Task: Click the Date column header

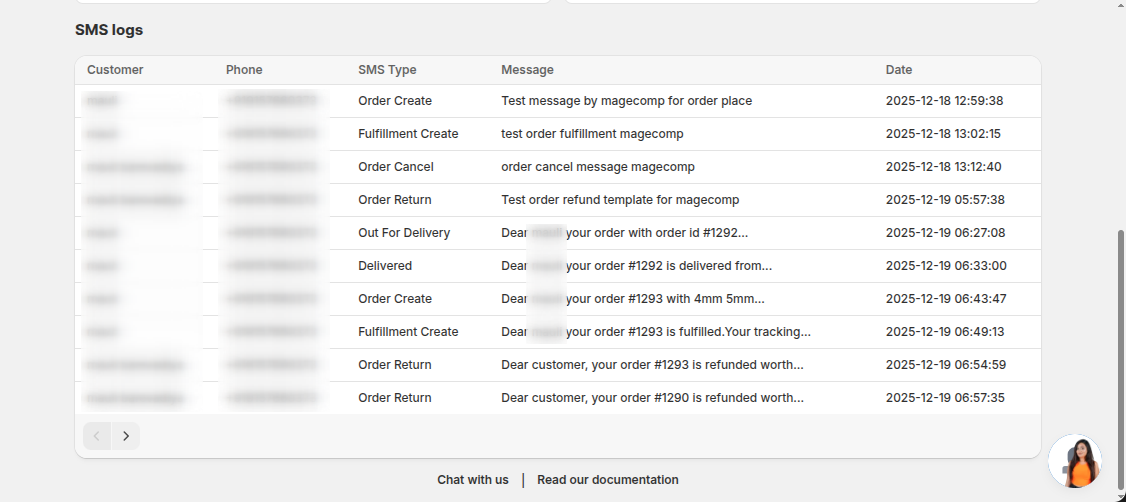Action: coord(899,70)
